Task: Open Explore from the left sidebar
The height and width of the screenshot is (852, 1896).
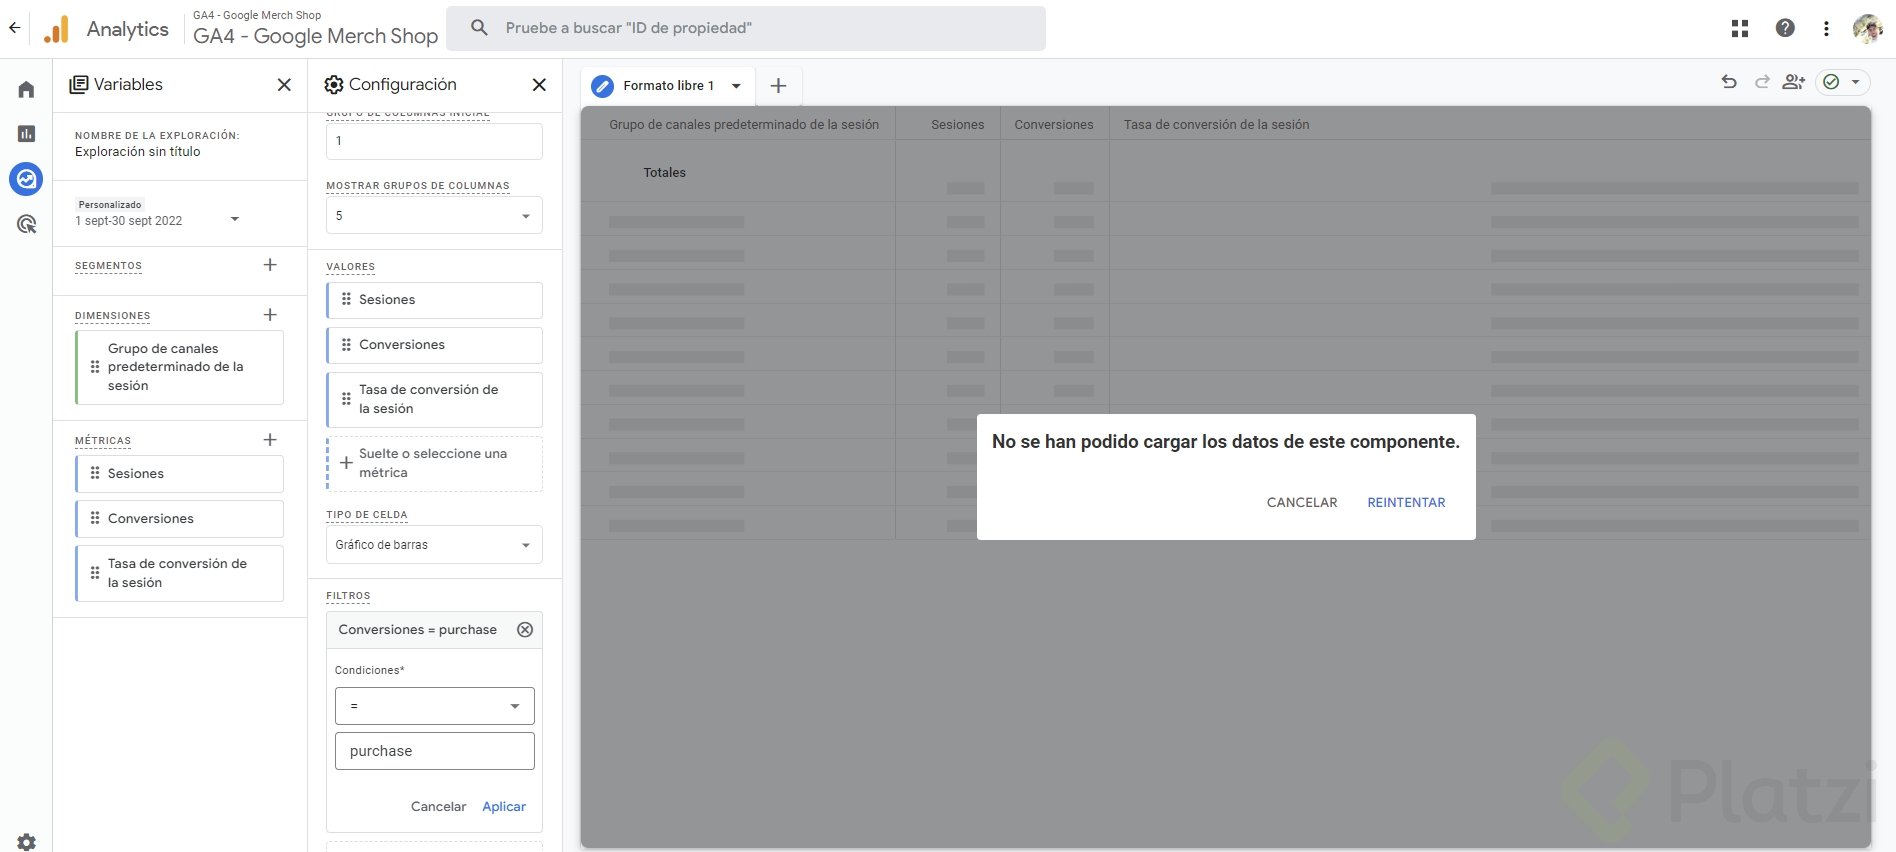Action: (x=27, y=179)
